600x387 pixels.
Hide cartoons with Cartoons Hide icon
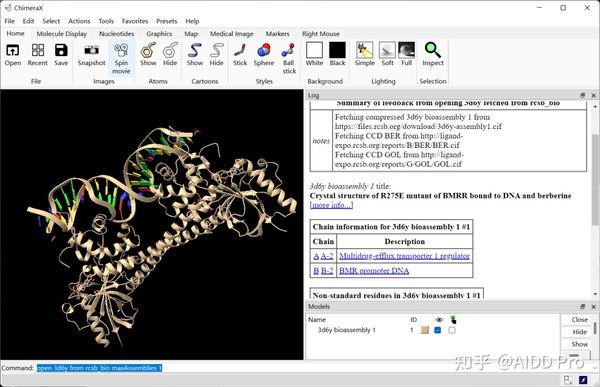[216, 55]
